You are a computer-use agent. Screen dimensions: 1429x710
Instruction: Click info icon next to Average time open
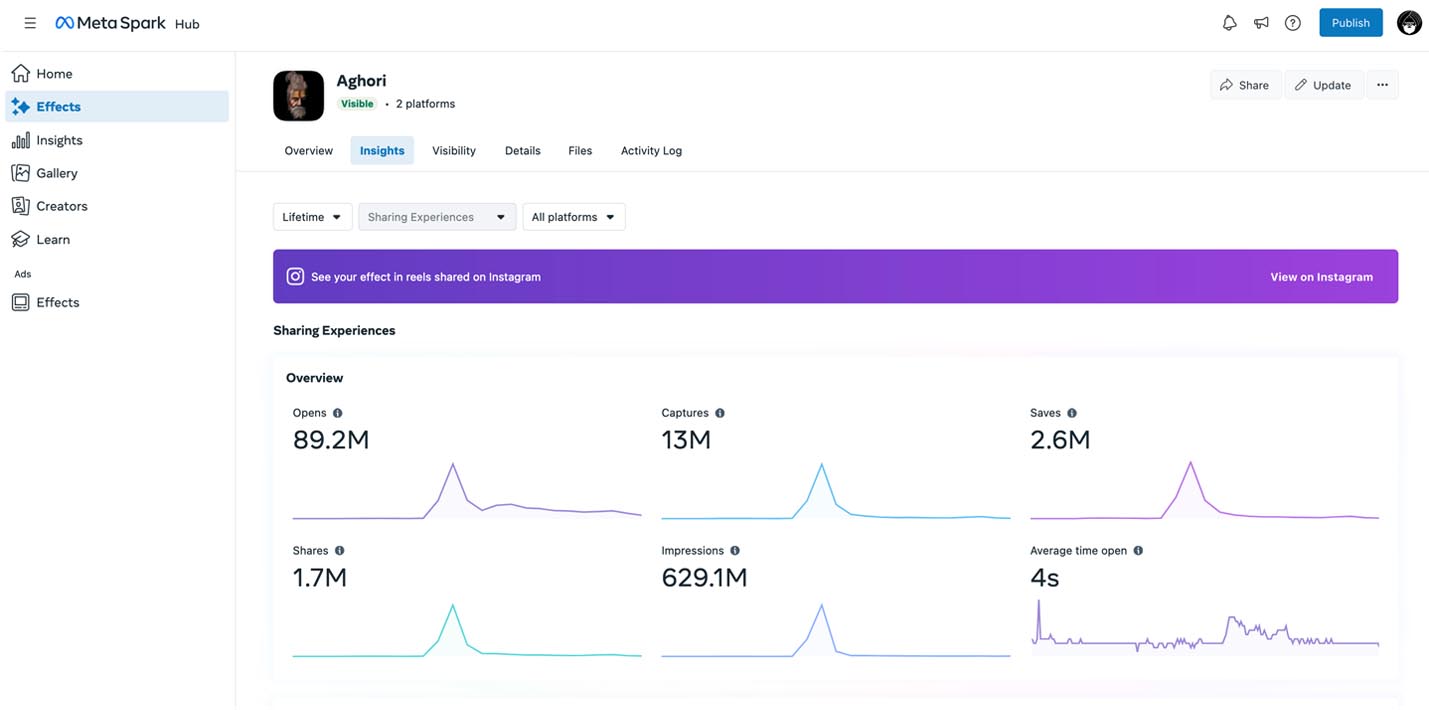tap(1138, 551)
